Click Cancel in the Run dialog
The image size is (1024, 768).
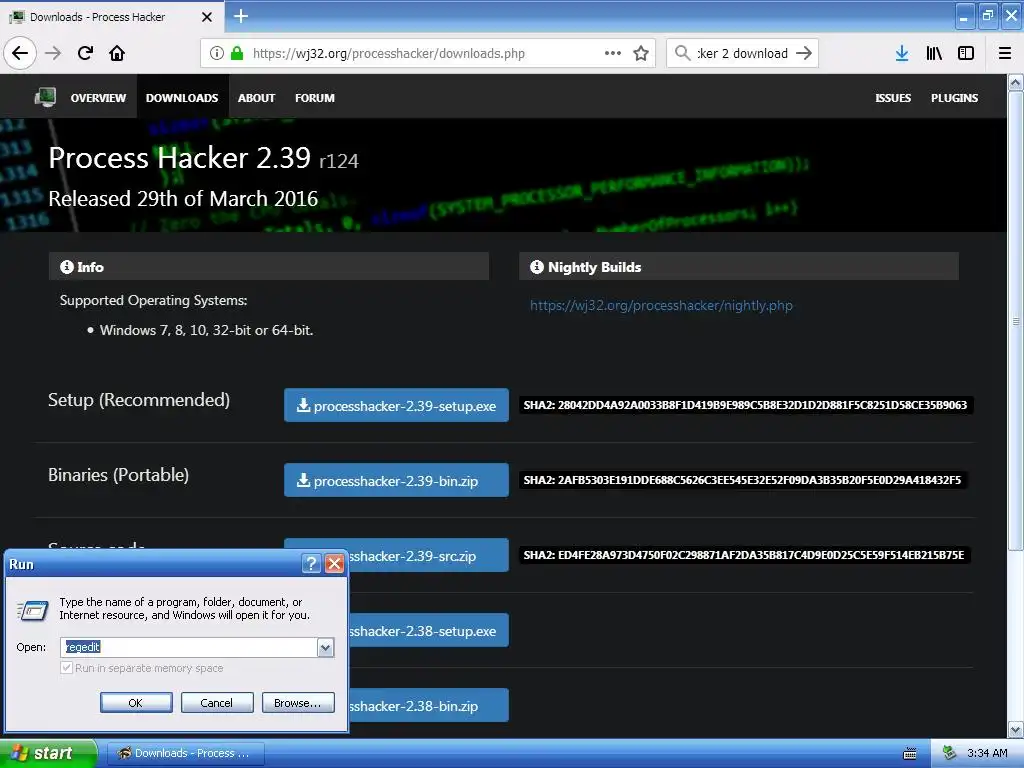[x=217, y=703]
